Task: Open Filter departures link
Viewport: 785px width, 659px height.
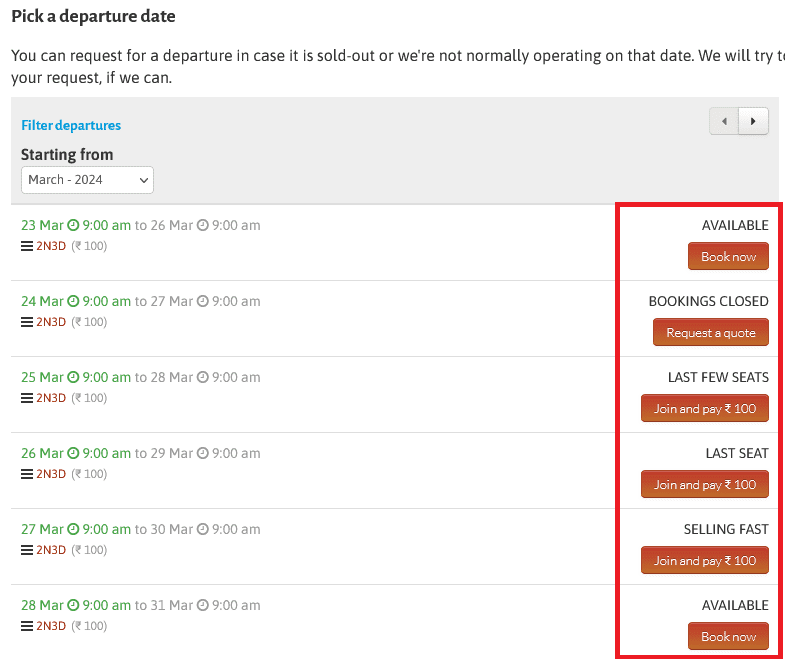Action: [71, 125]
